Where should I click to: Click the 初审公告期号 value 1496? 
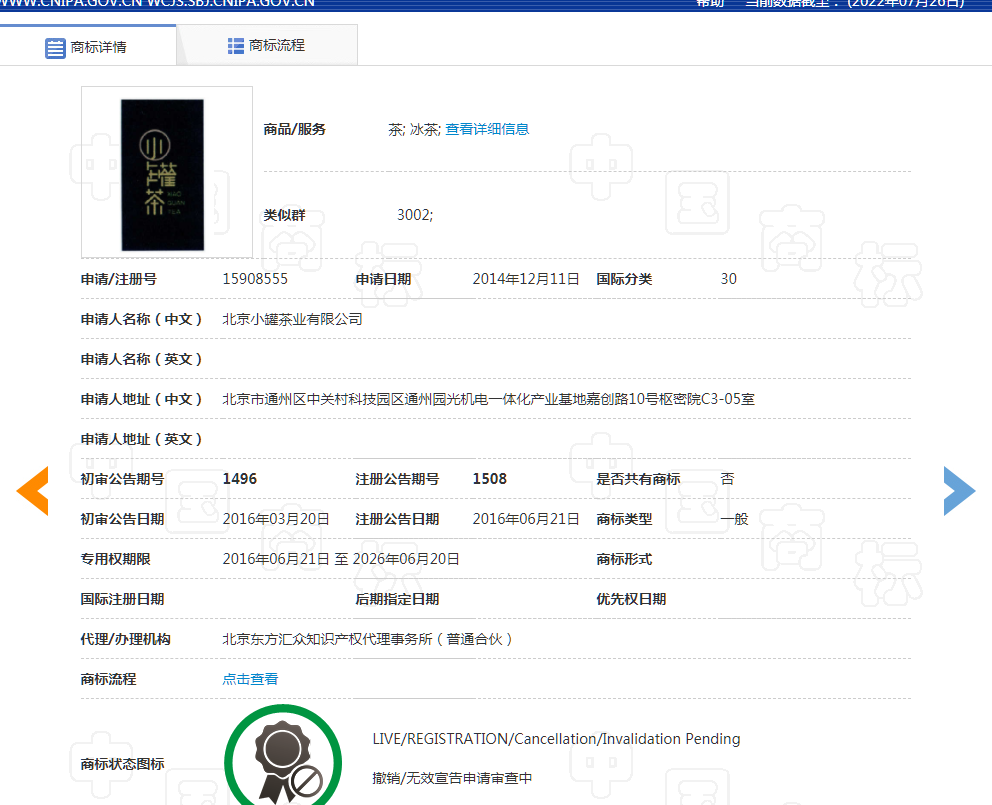point(240,479)
